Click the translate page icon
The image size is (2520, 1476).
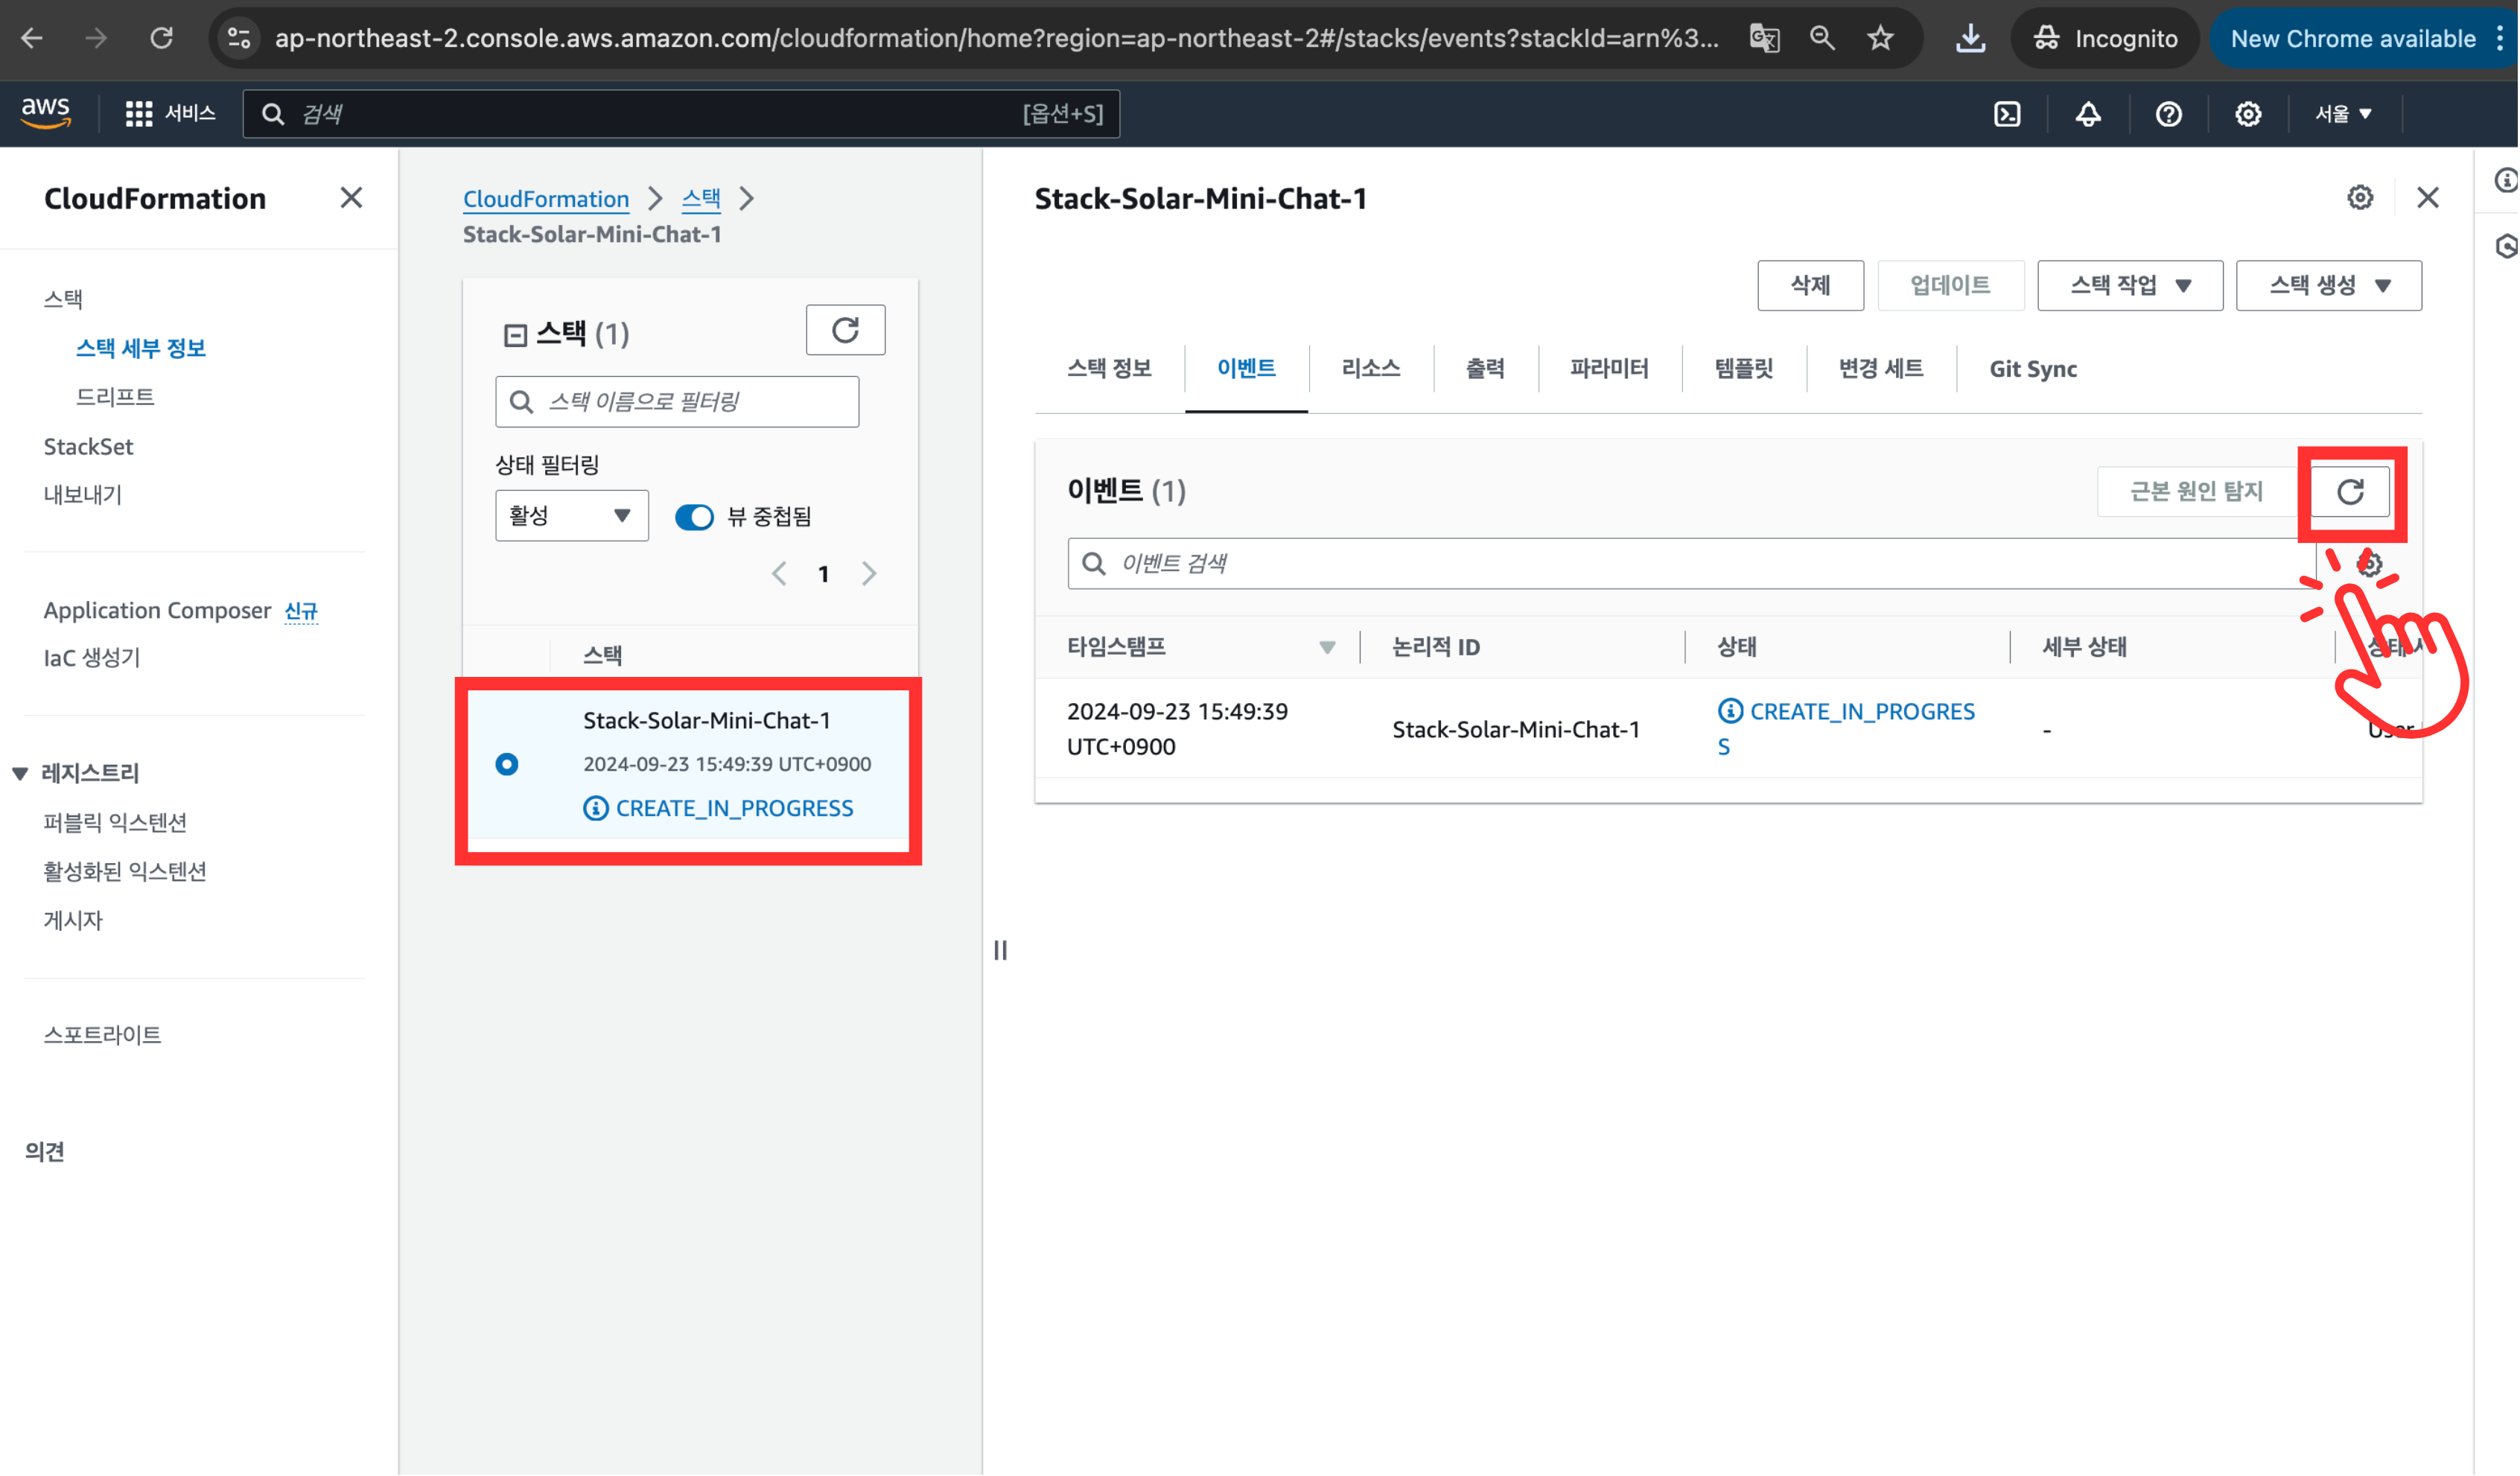(1765, 38)
